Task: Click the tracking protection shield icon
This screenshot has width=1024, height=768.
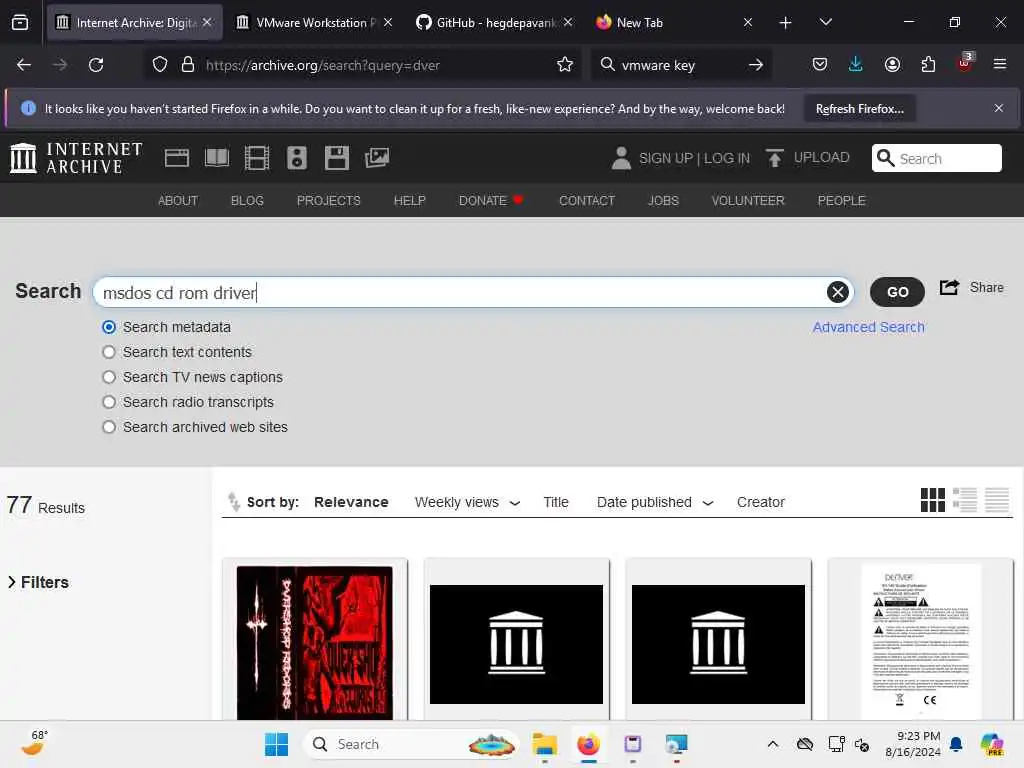Action: [160, 65]
